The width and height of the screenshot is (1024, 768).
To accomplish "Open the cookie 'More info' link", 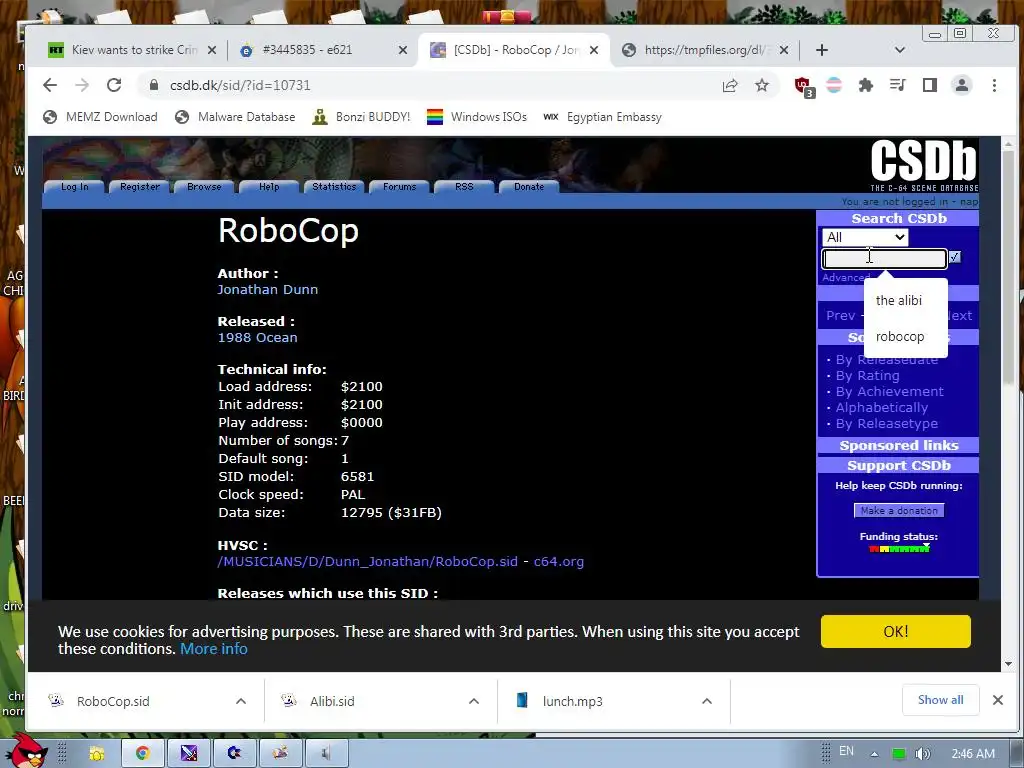I will [x=214, y=648].
